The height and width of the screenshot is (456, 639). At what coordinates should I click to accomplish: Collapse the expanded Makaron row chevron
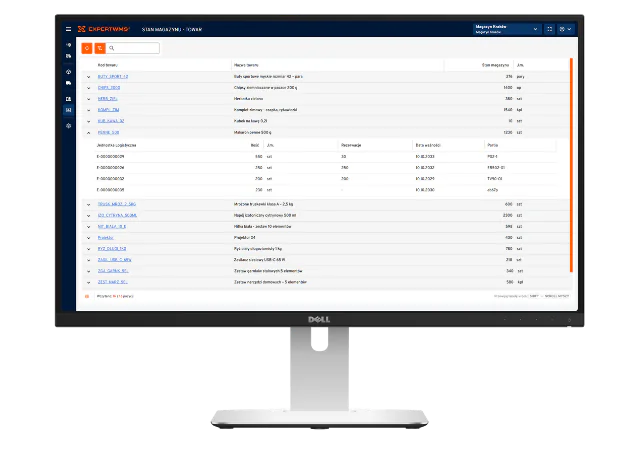(x=88, y=132)
